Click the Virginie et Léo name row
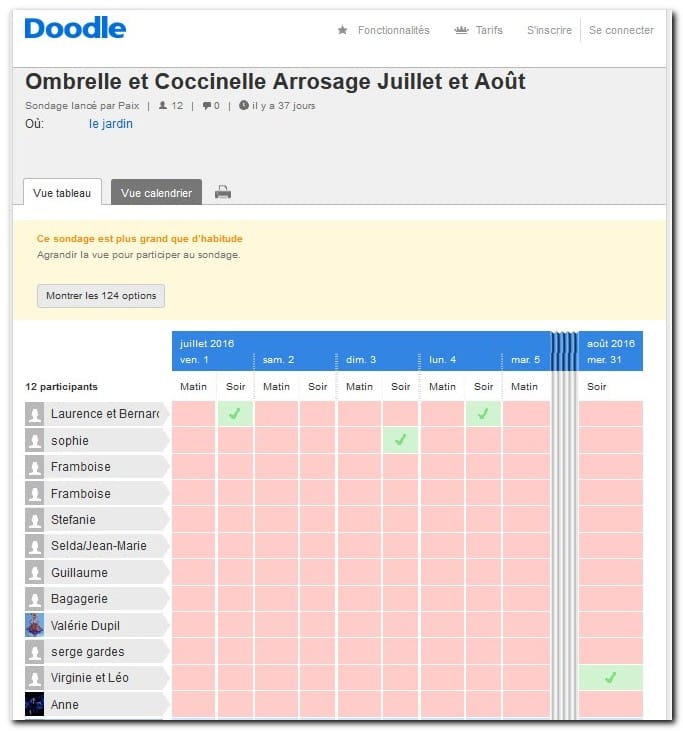Image resolution: width=683 pixels, height=731 pixels. (x=97, y=678)
